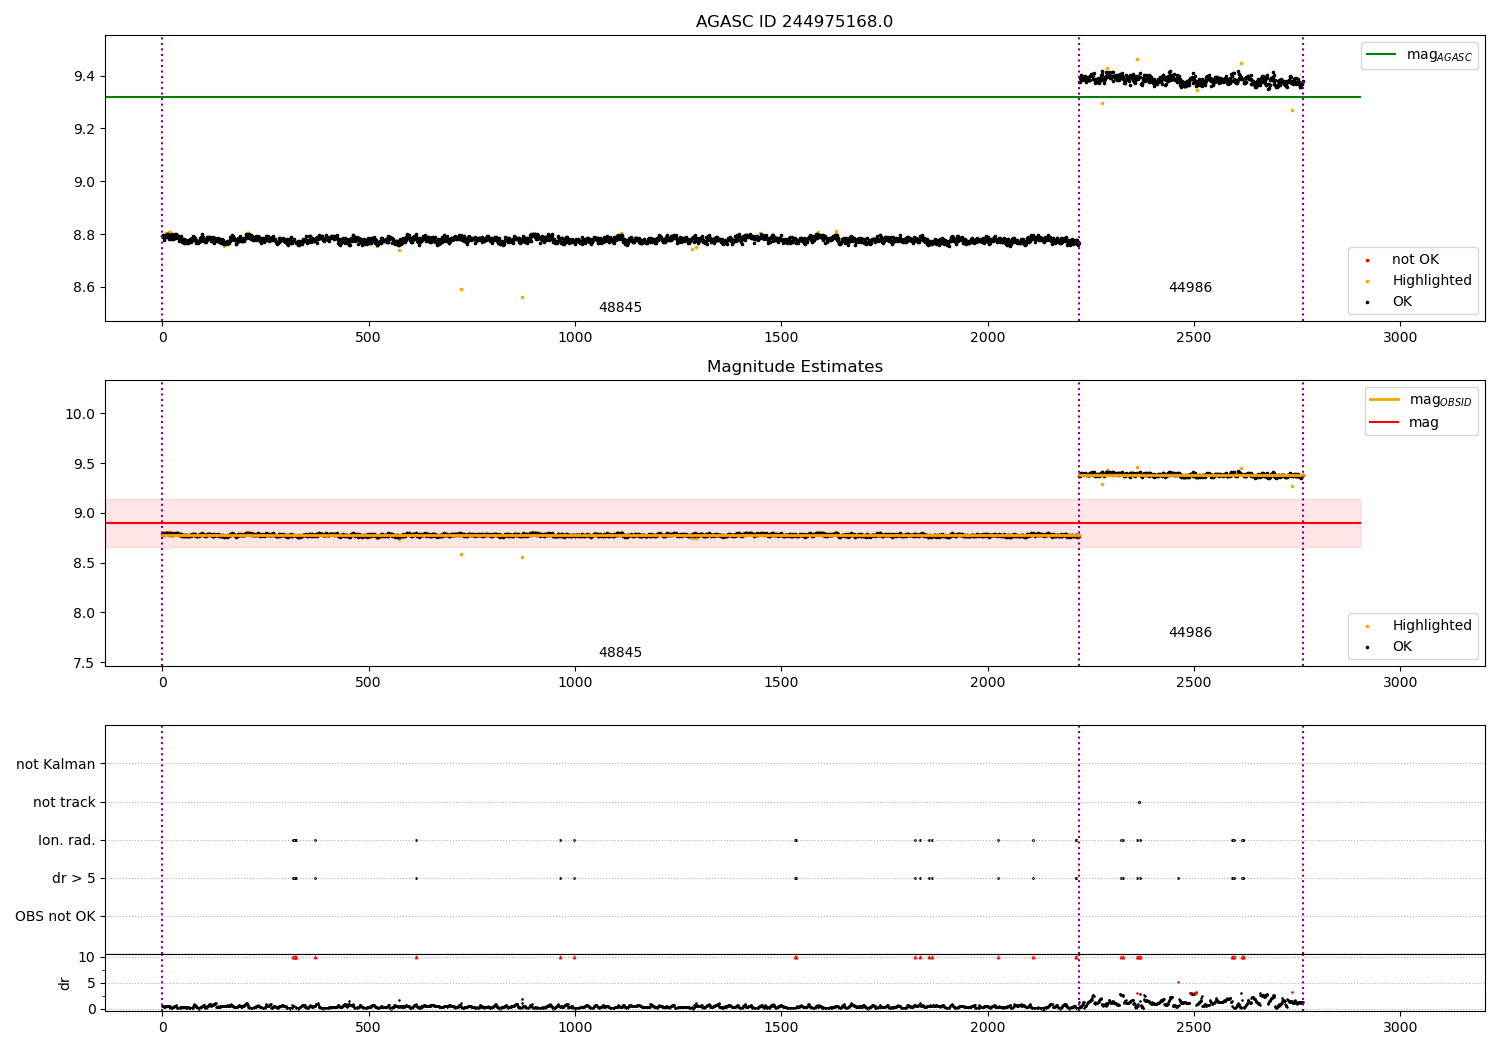Click the 9.5 y-axis tick label
Screen dimensions: 1500x1050
83,464
